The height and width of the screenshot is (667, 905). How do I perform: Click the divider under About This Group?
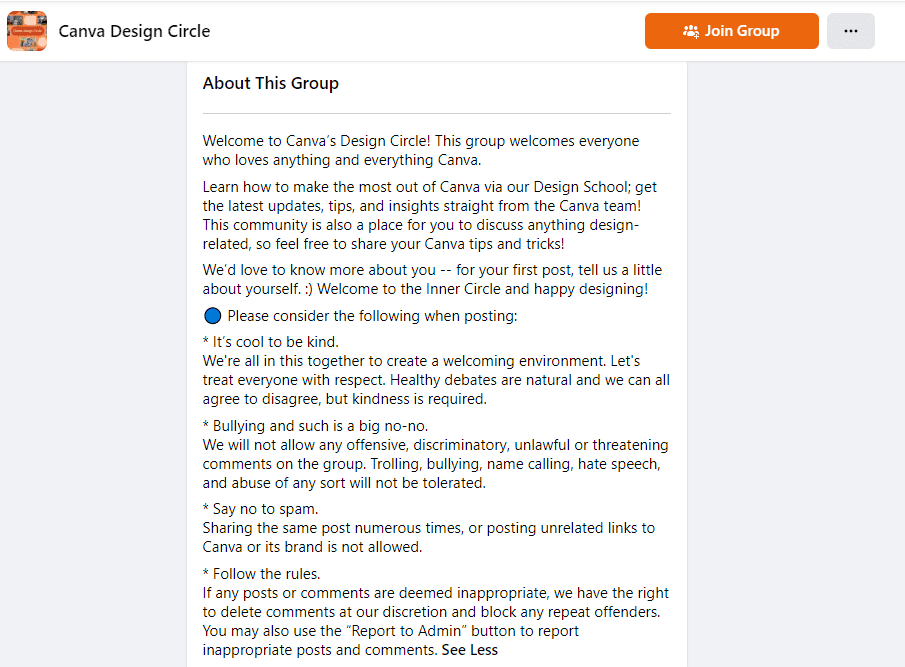[436, 112]
